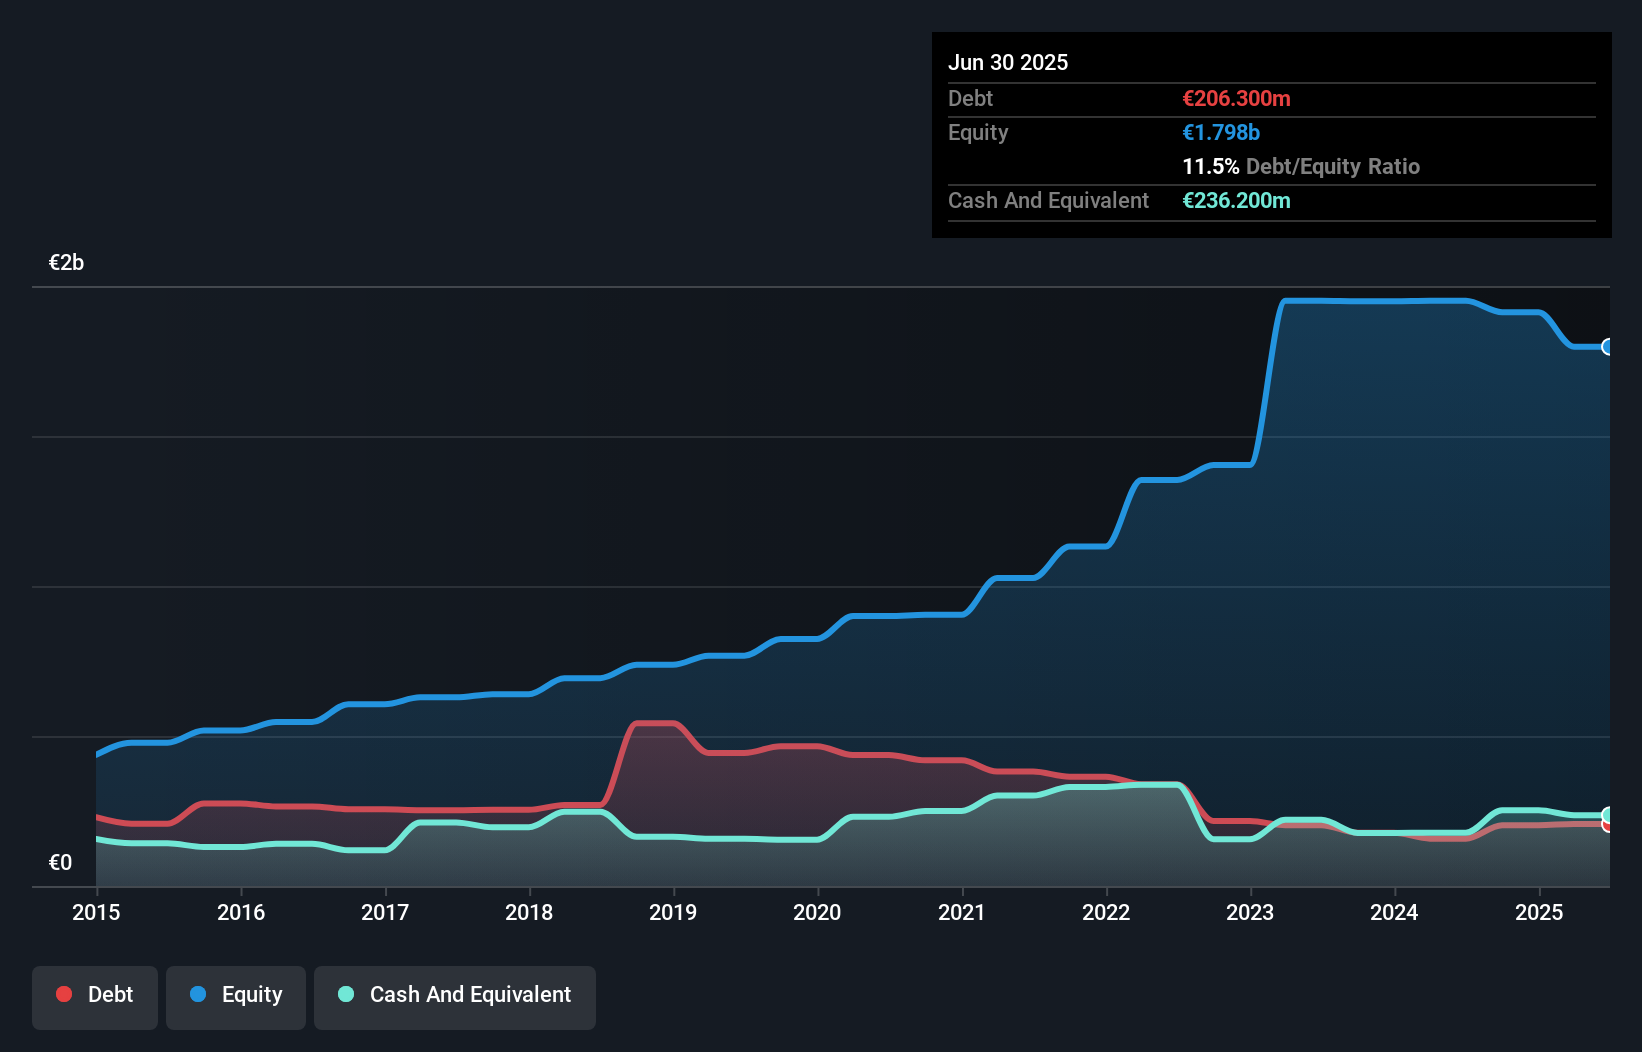
Task: Click the €206.300m Debt value in tooltip
Action: pyautogui.click(x=1236, y=98)
